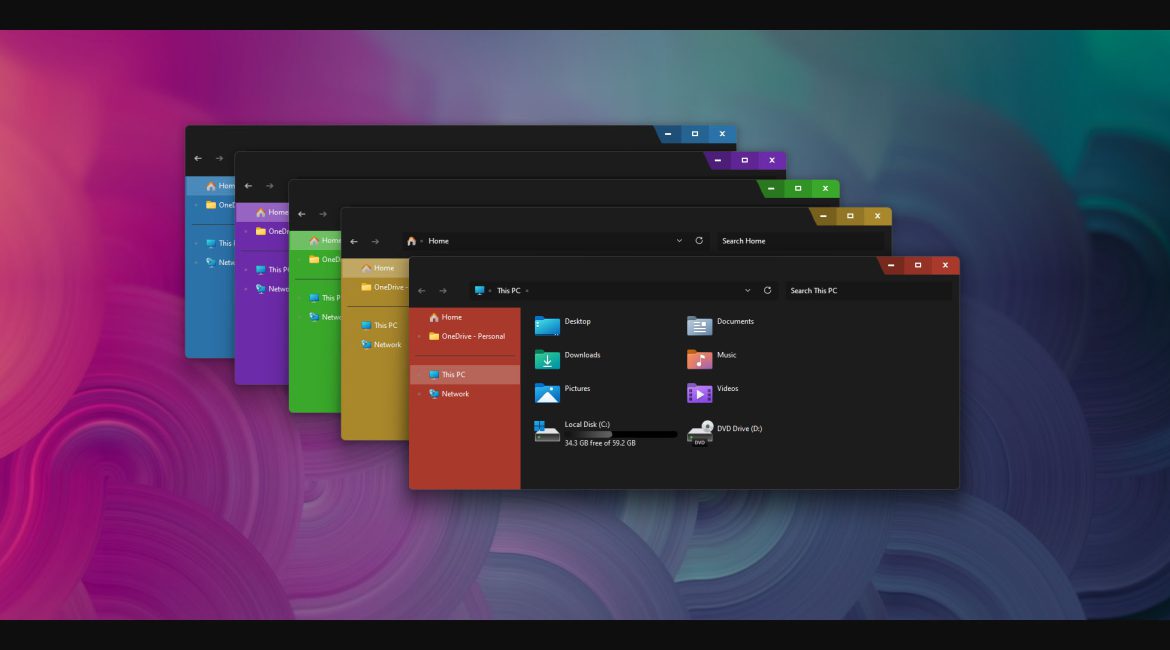Select Network in the yellow window sidebar
1170x650 pixels.
(x=375, y=345)
